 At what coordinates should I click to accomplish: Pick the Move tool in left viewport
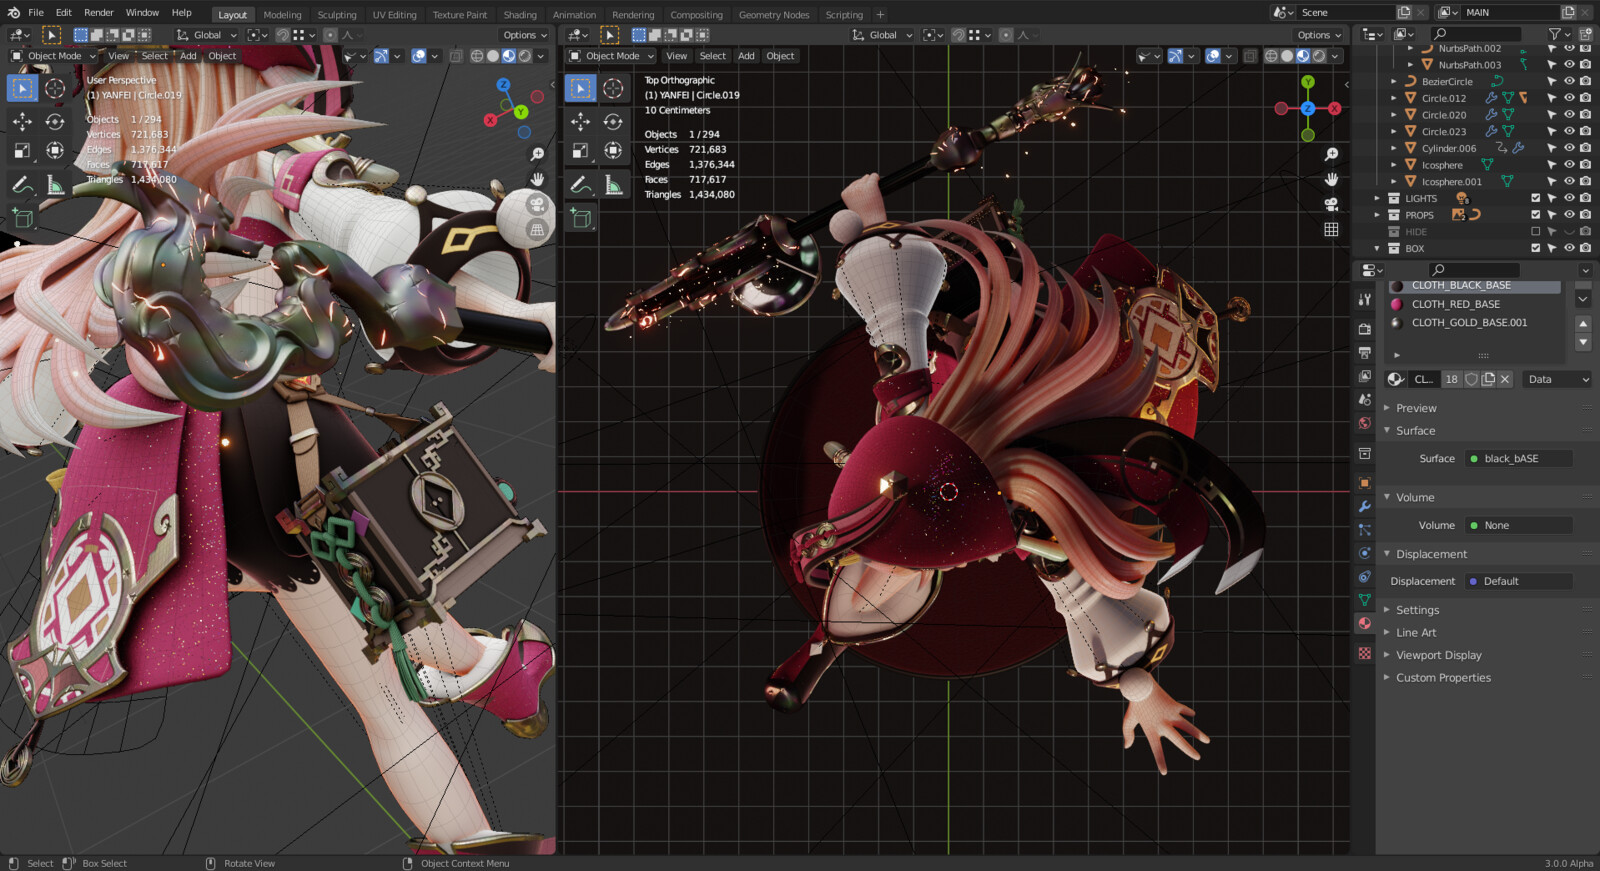coord(22,121)
